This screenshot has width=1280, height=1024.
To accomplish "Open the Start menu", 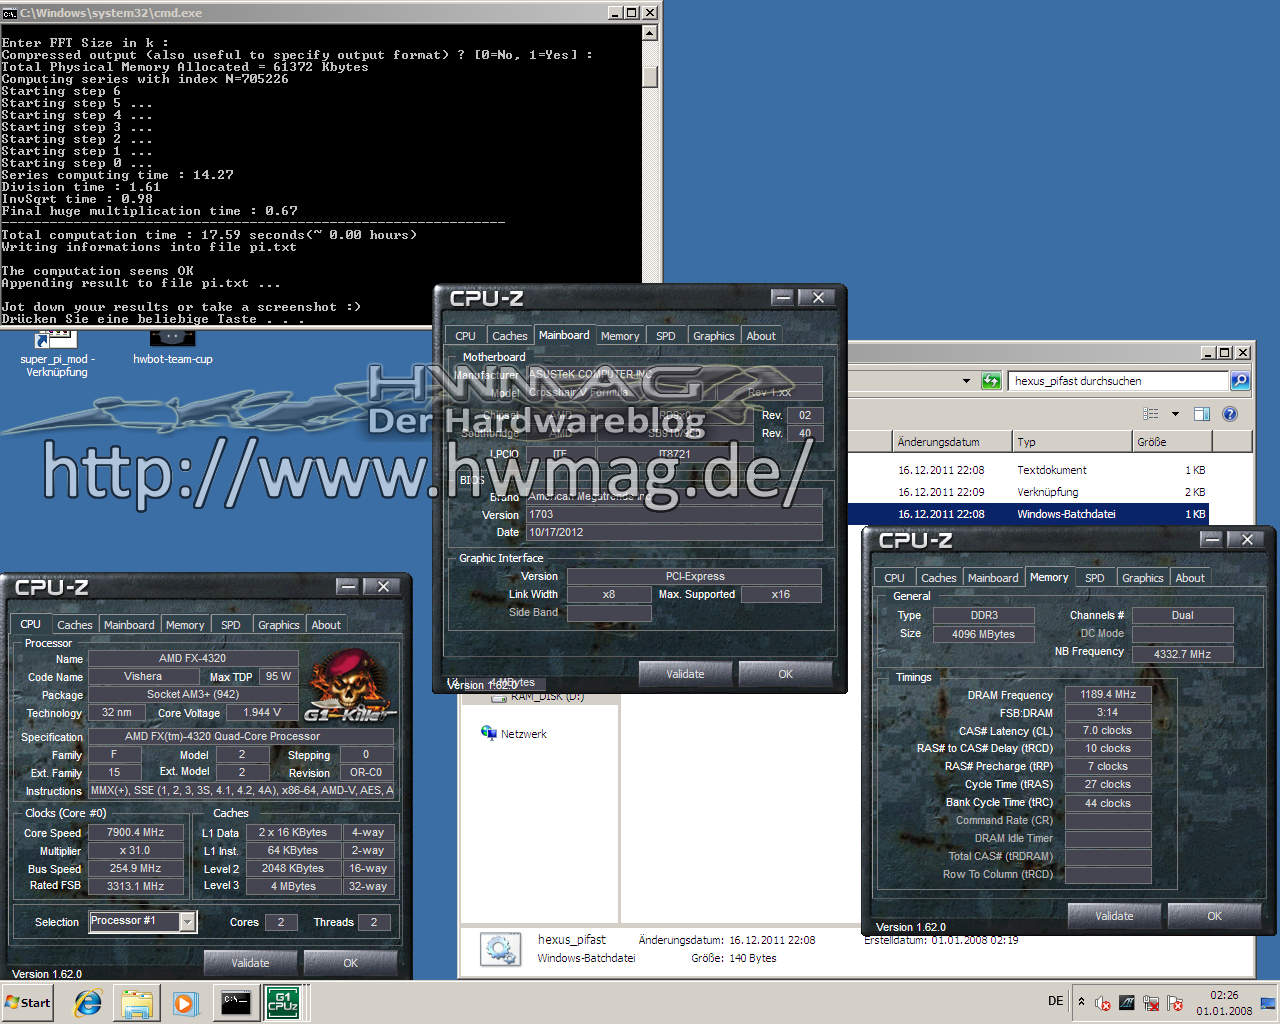I will click(28, 1002).
